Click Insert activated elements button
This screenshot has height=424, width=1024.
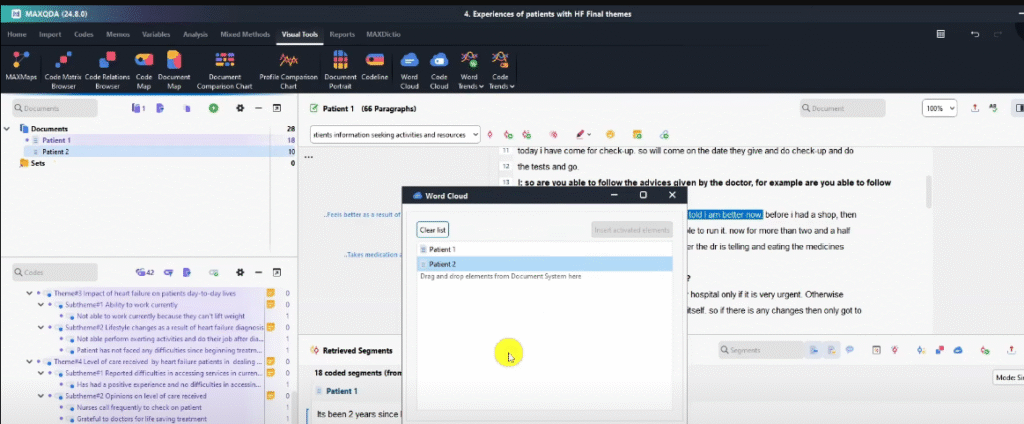[x=632, y=230]
